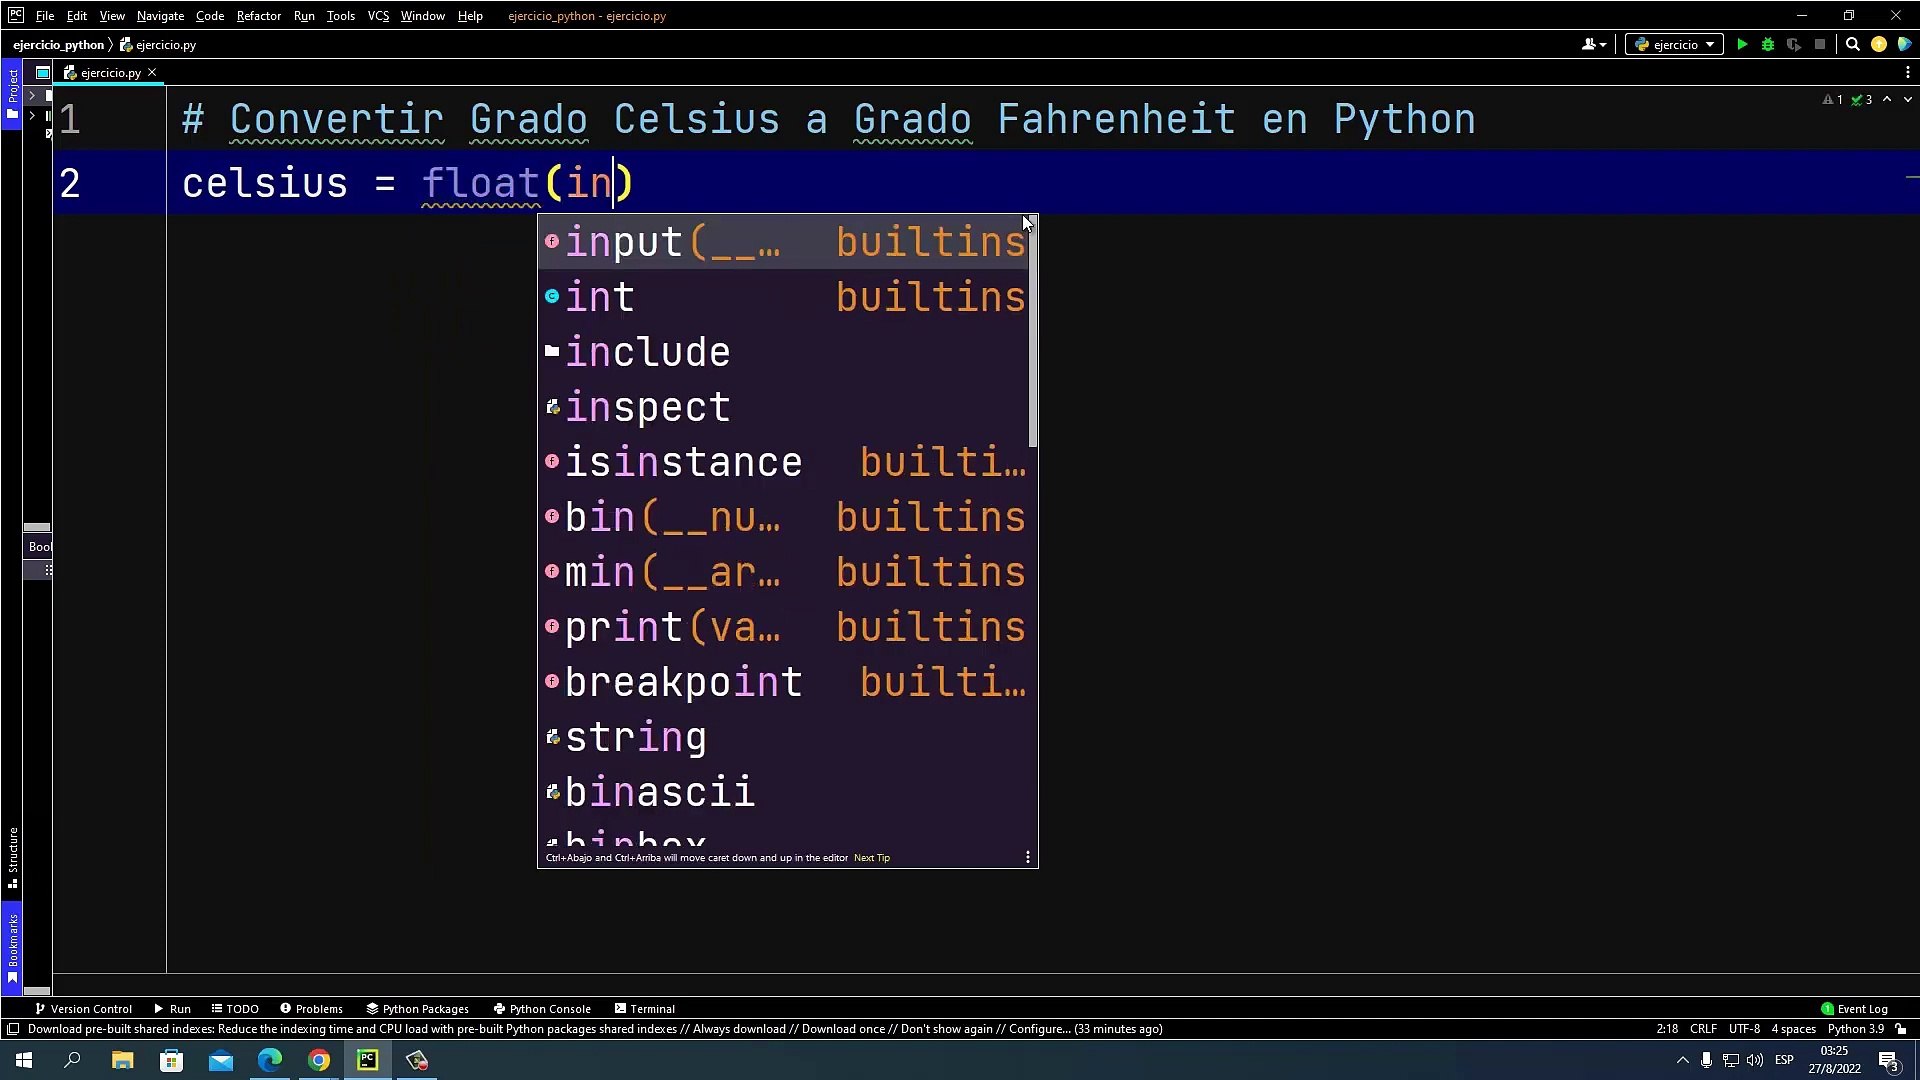The image size is (1920, 1080).
Task: Toggle the Bookmarks side panel
Action: coord(12,945)
